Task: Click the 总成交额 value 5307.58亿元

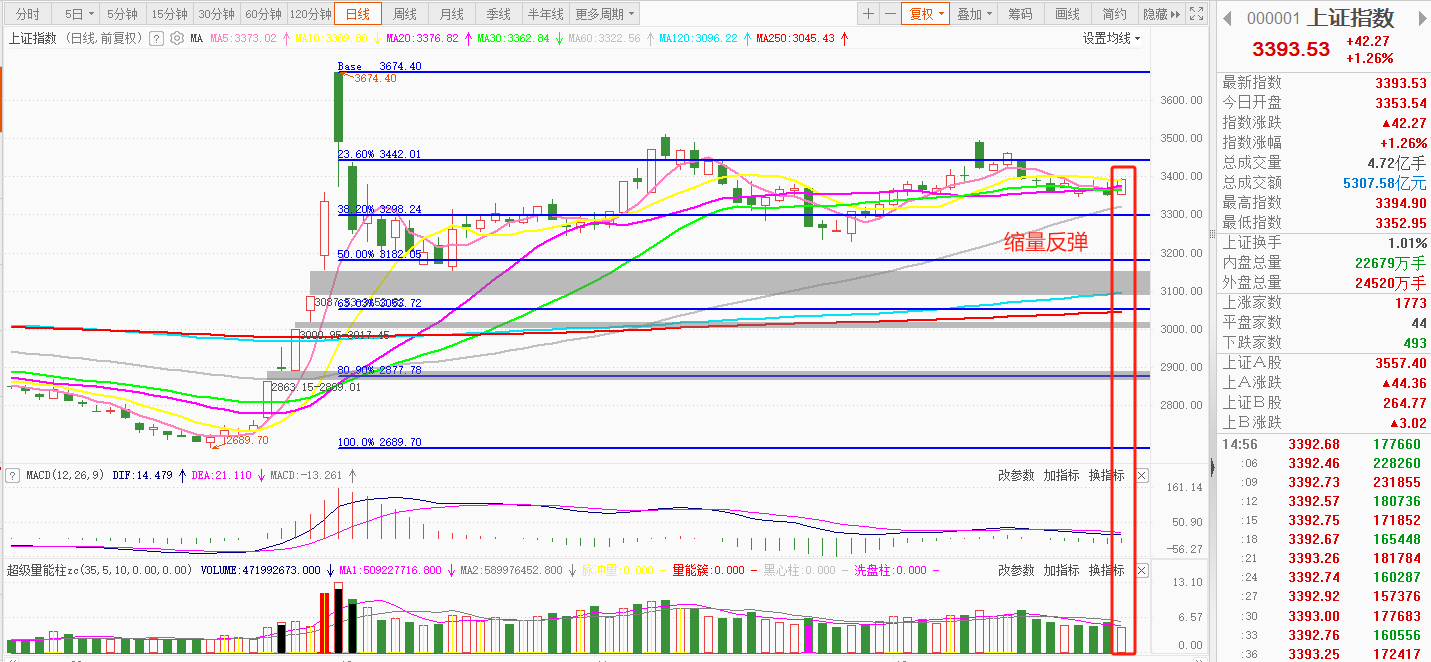Action: click(1384, 183)
